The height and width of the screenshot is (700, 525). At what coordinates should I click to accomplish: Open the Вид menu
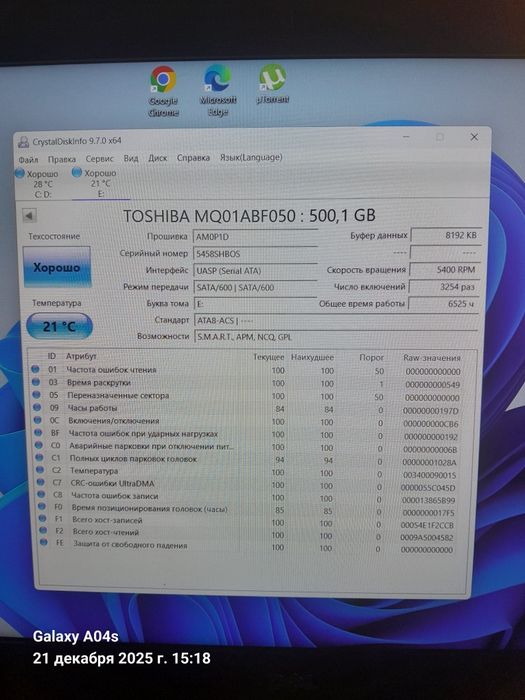pyautogui.click(x=131, y=158)
